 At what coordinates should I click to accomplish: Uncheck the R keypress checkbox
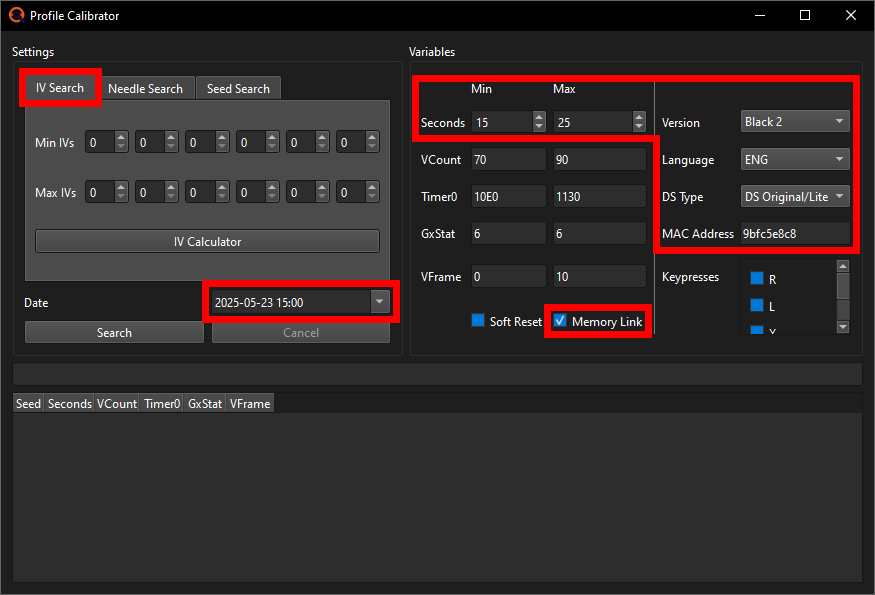[755, 279]
